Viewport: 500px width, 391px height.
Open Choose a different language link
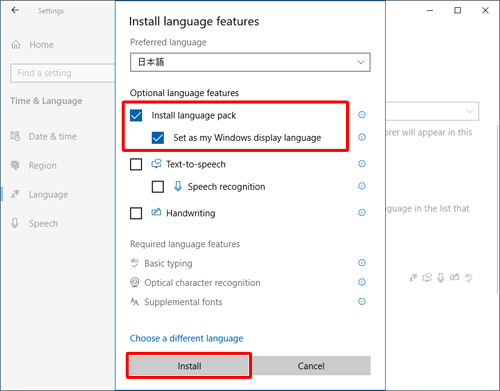186,338
